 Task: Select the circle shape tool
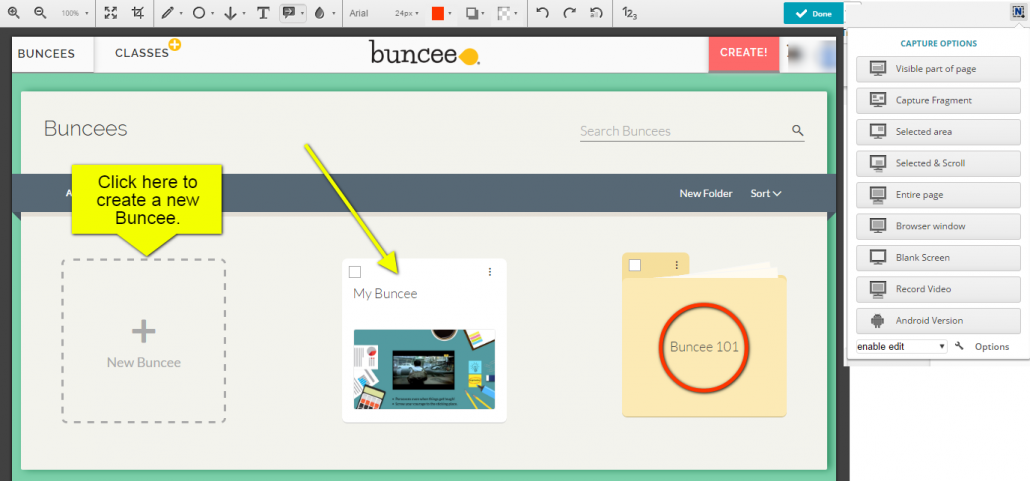coord(198,13)
